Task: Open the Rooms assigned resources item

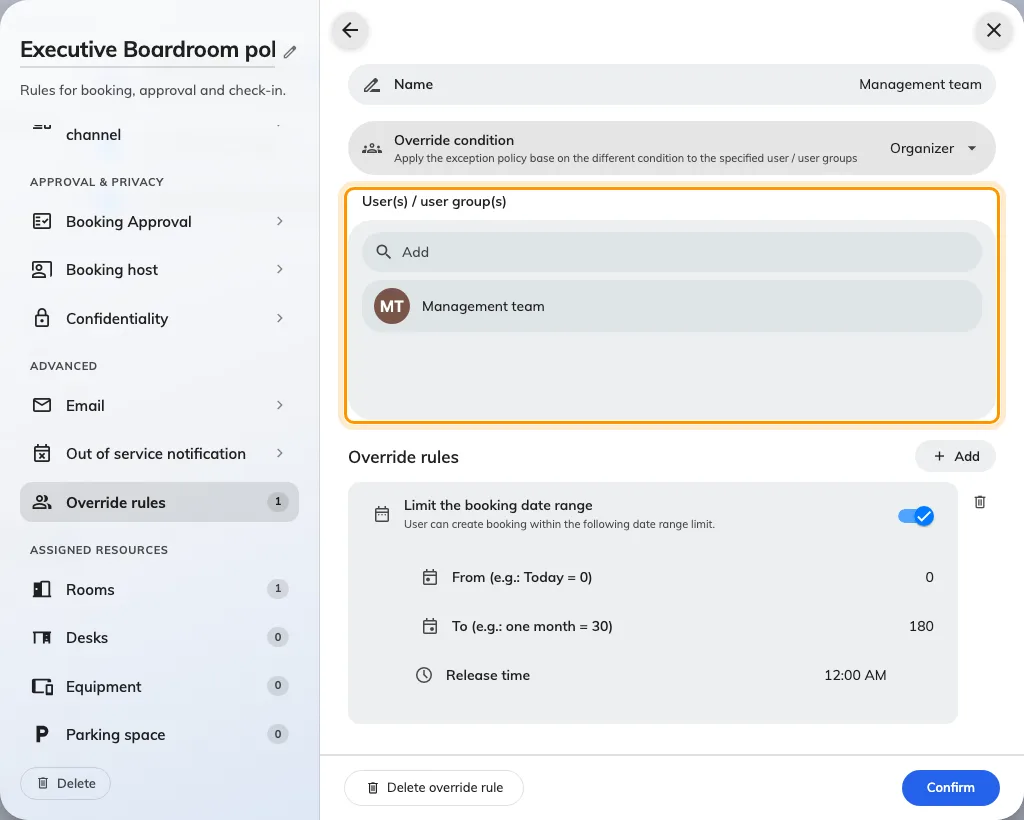Action: coord(159,590)
